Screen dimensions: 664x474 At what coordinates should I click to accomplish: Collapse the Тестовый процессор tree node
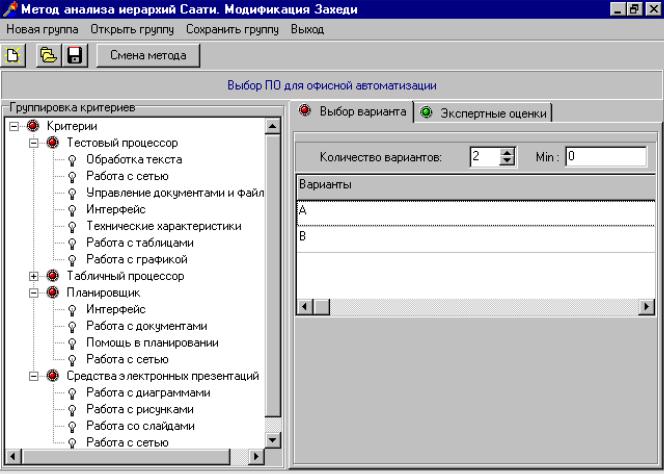coord(35,143)
